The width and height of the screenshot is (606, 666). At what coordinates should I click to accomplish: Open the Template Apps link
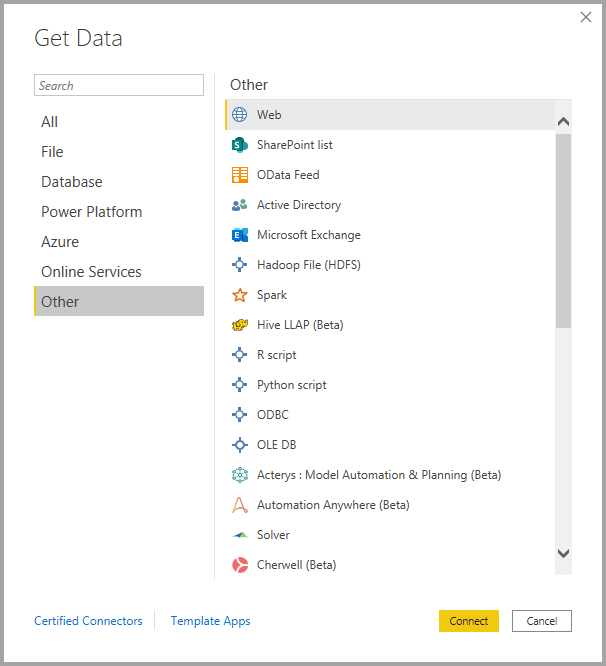coord(210,621)
